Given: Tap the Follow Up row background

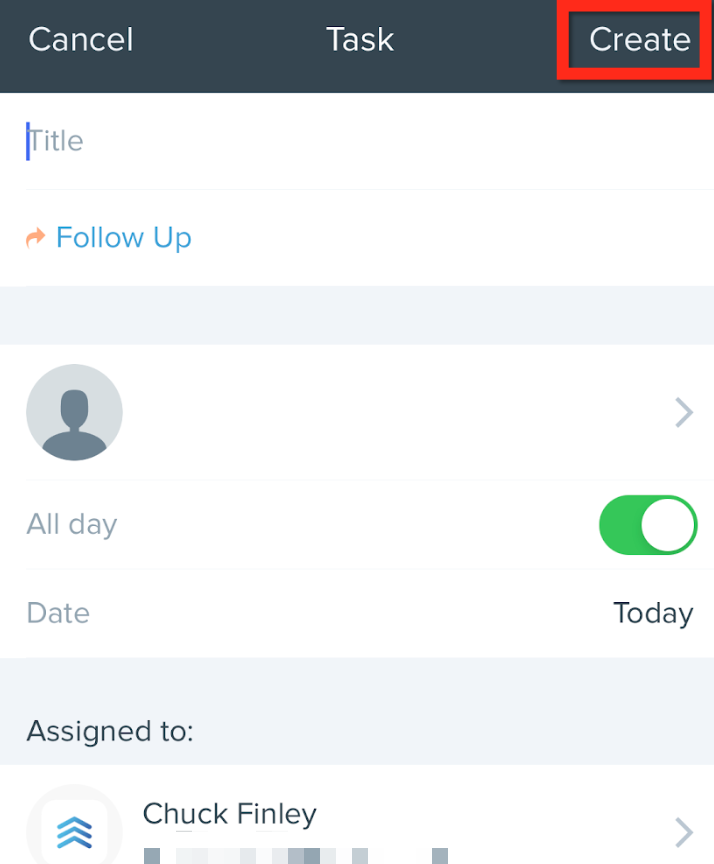Looking at the screenshot, I should [357, 237].
